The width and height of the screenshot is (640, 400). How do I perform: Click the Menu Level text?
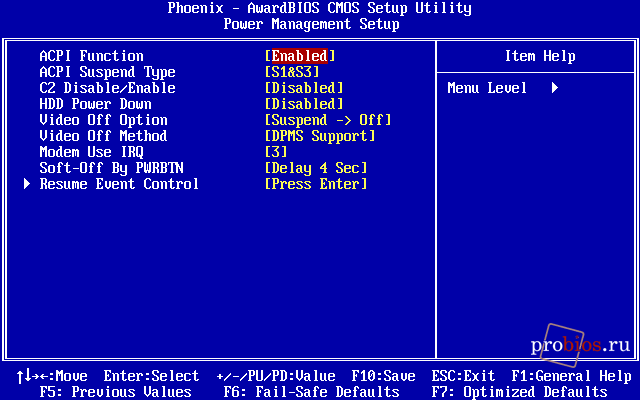click(487, 88)
